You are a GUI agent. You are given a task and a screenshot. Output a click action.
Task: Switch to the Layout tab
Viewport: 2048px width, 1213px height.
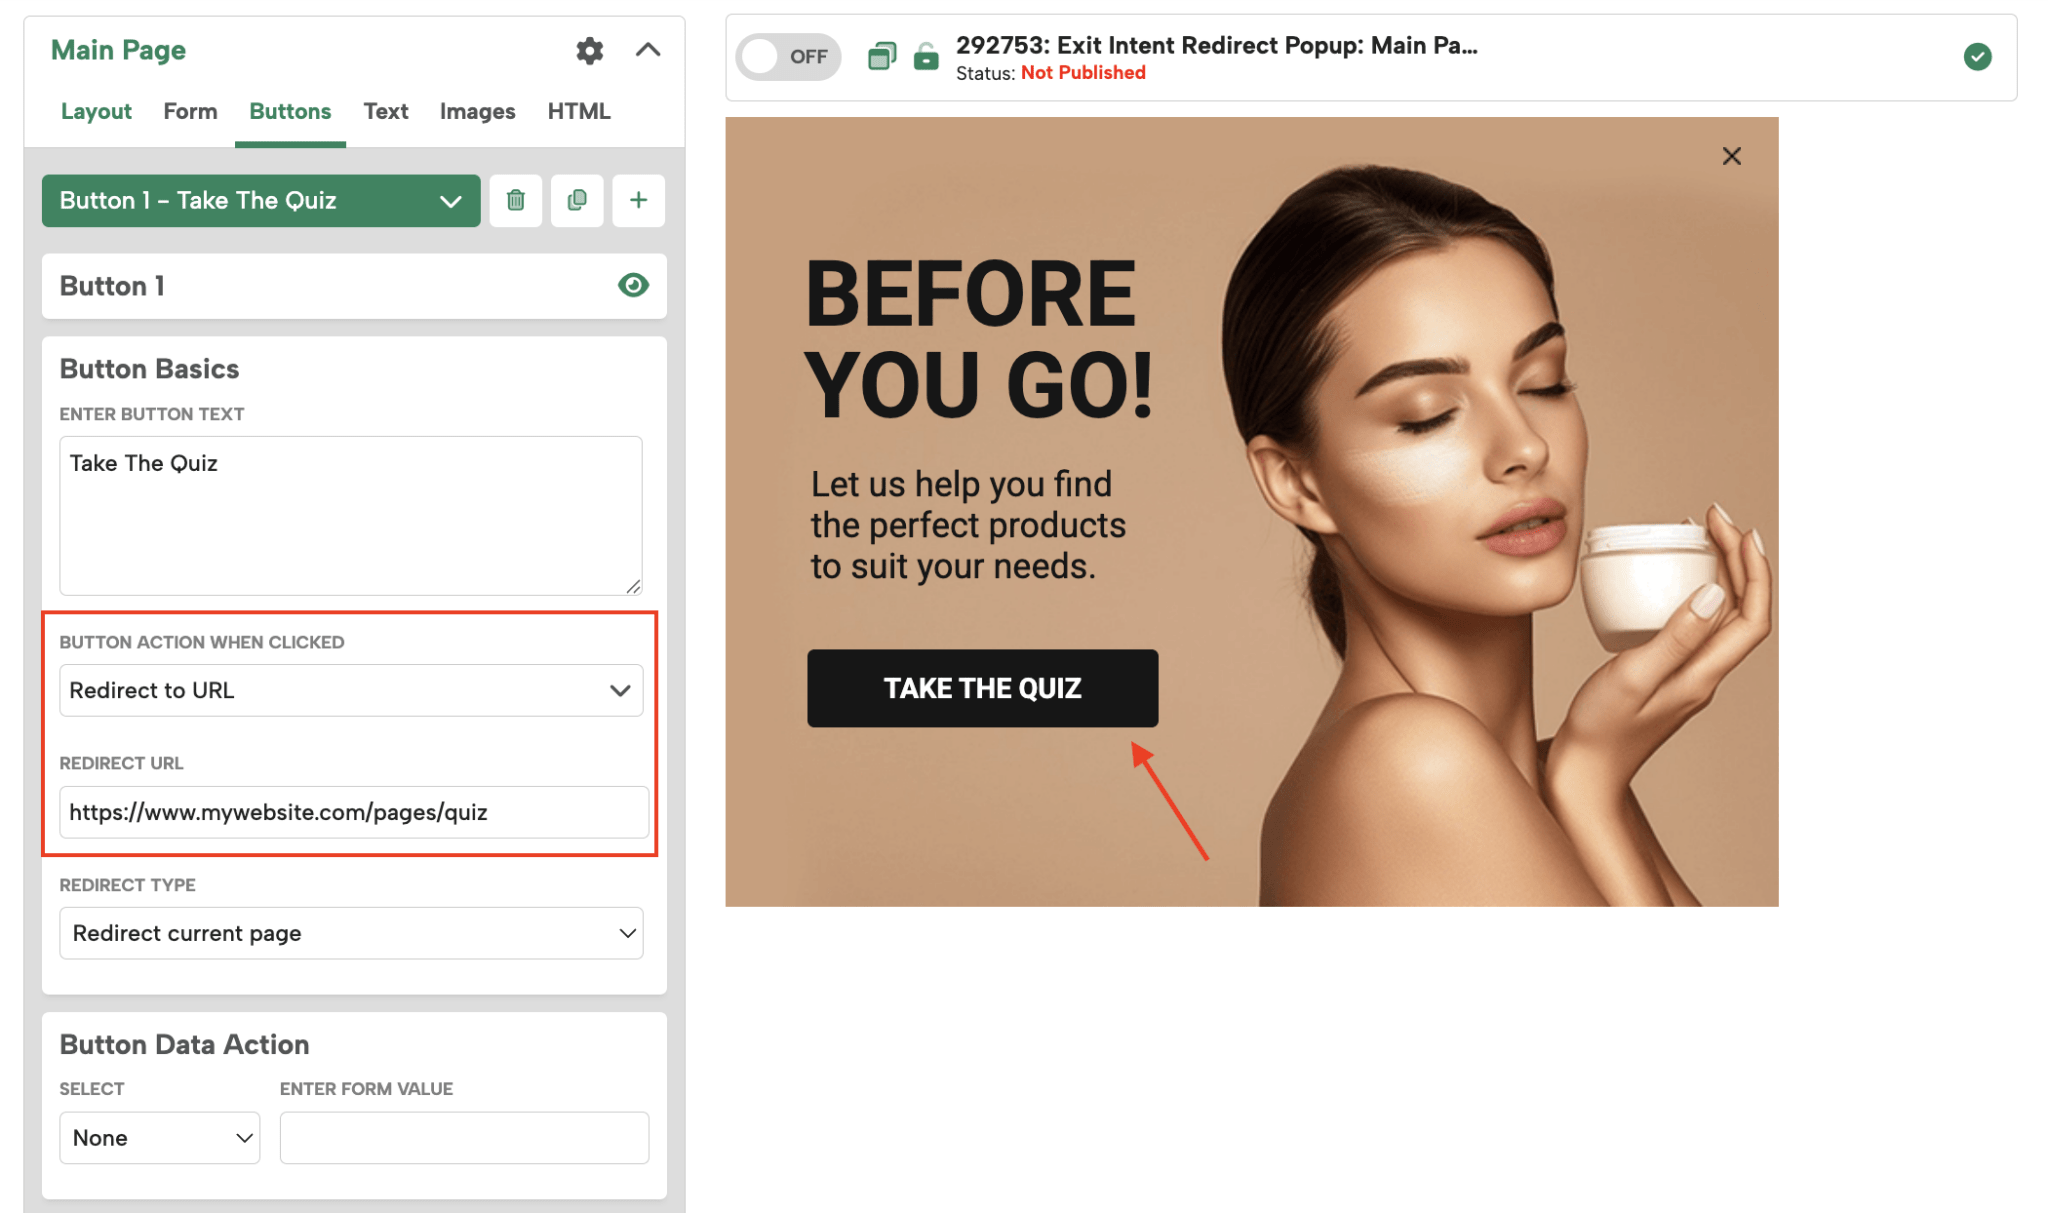[95, 111]
